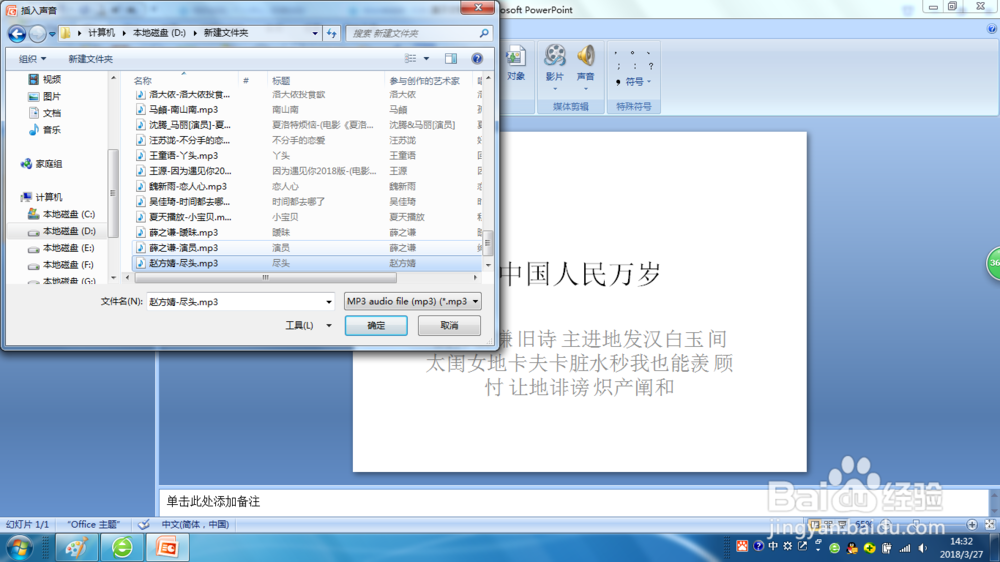Click the search magnifier in search box

(x=484, y=33)
